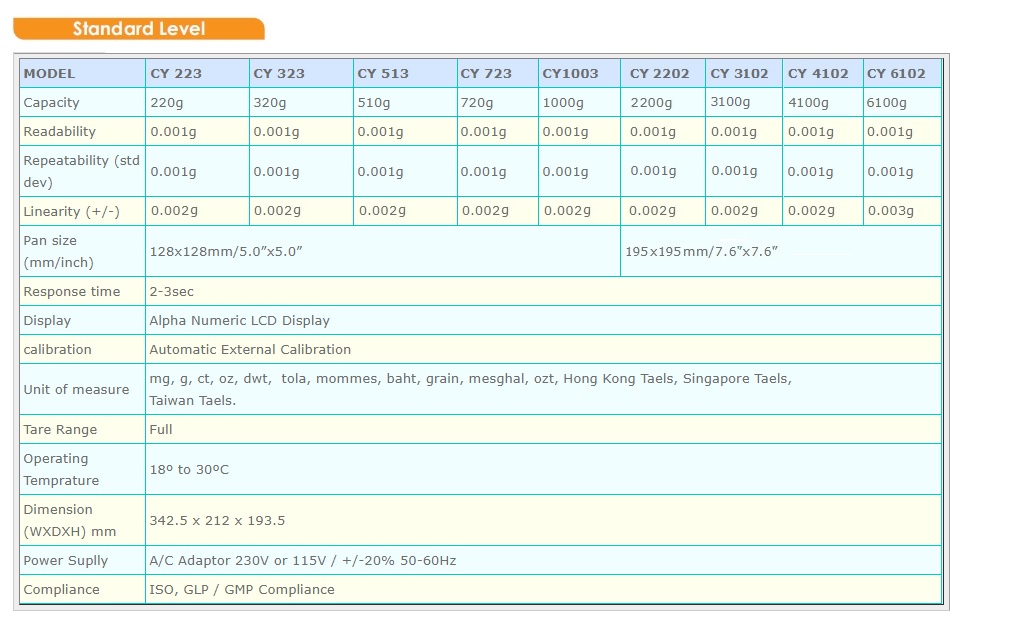Select the Operating Temprature label

tap(61, 469)
